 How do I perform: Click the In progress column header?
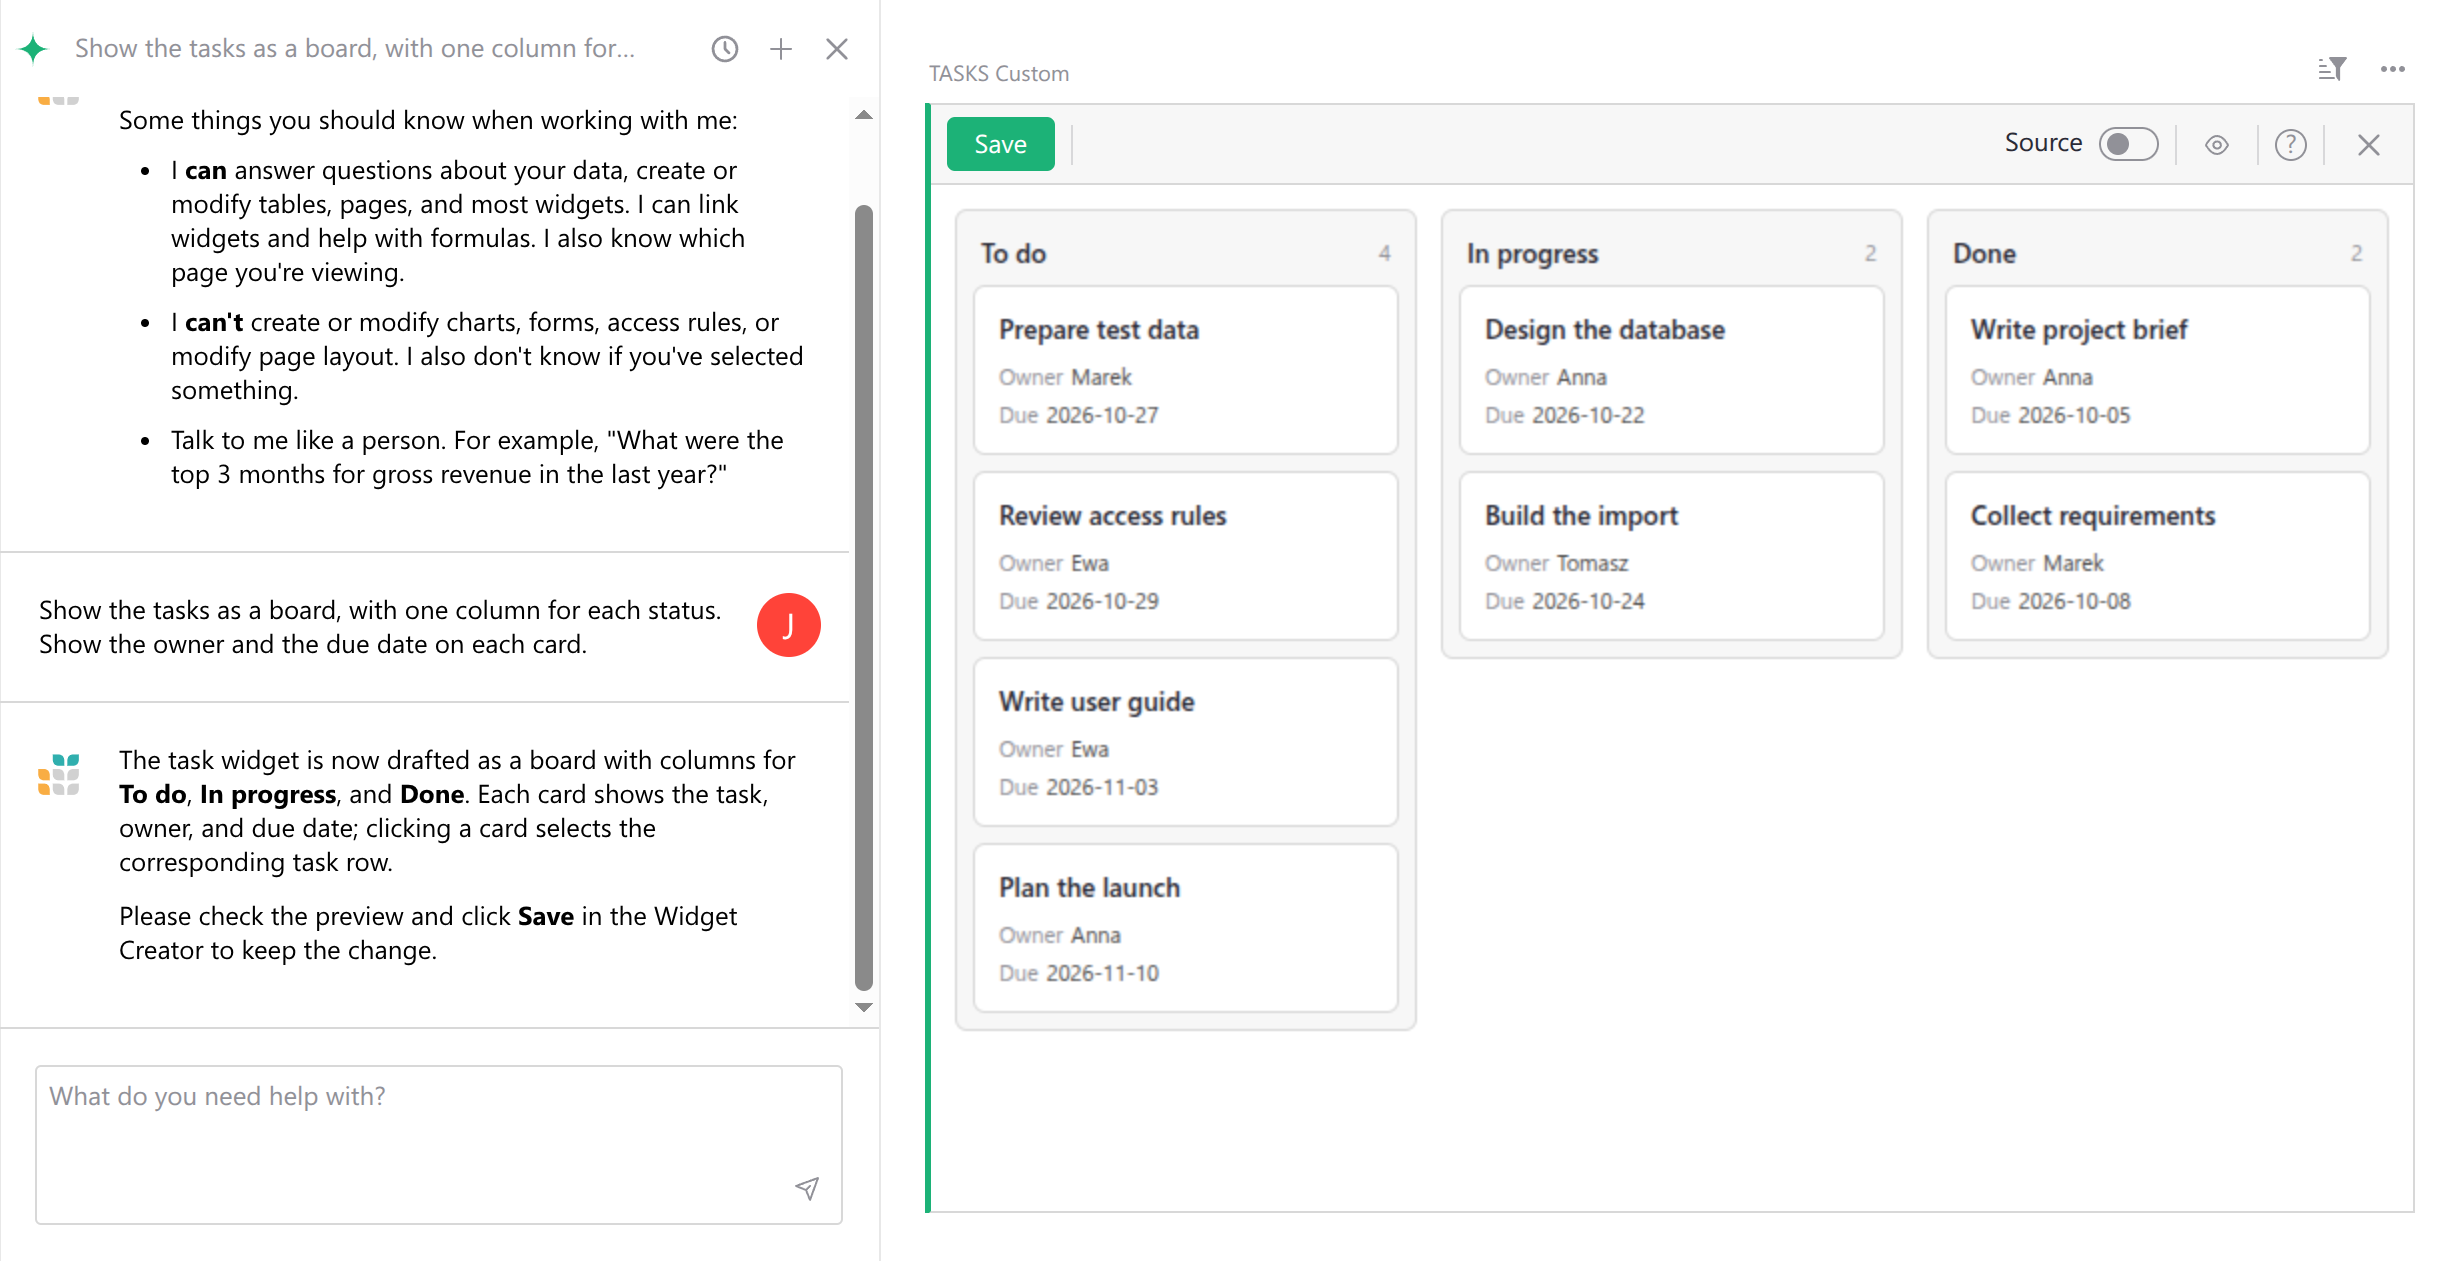(x=1533, y=254)
